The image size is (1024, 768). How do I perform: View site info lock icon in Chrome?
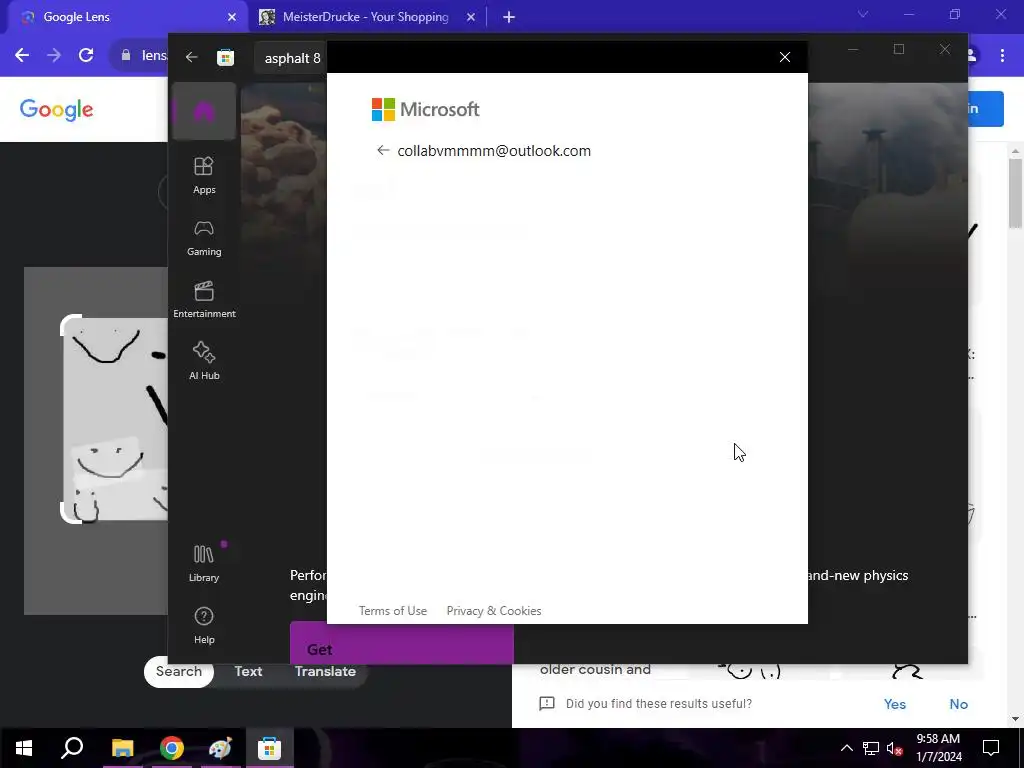pyautogui.click(x=126, y=56)
